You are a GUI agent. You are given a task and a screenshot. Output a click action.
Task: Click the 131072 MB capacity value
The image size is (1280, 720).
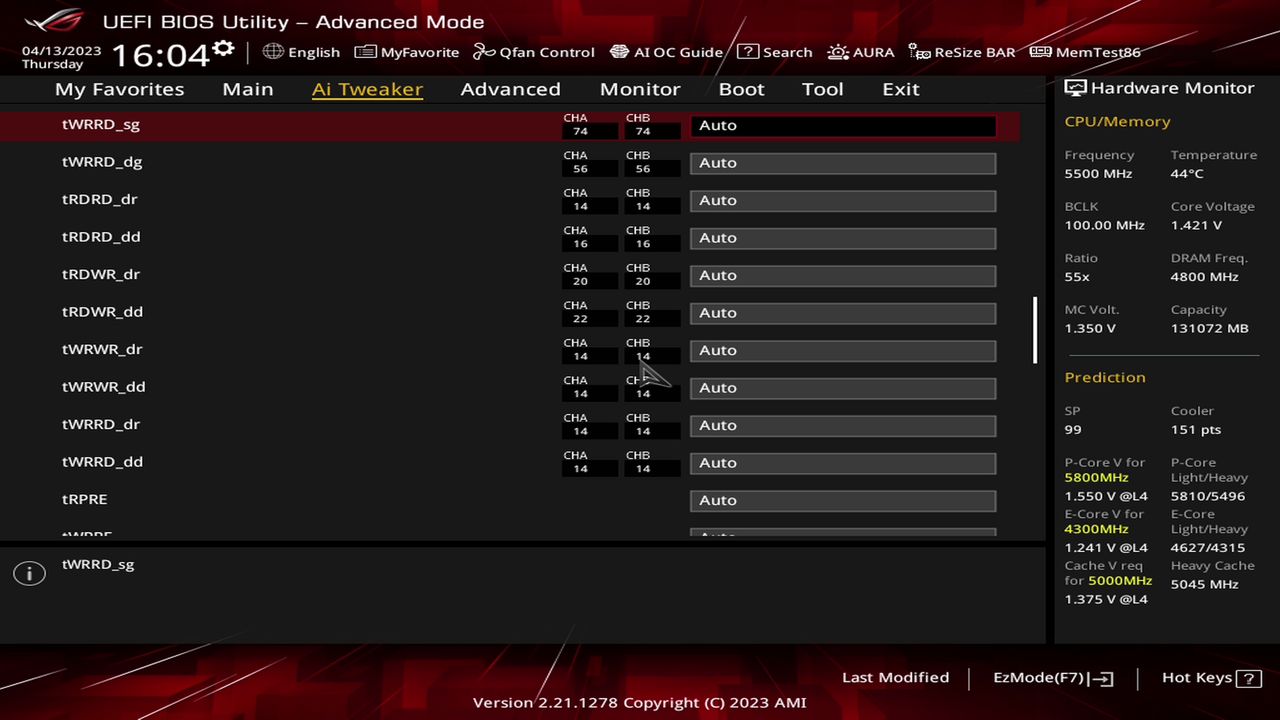pos(1209,329)
